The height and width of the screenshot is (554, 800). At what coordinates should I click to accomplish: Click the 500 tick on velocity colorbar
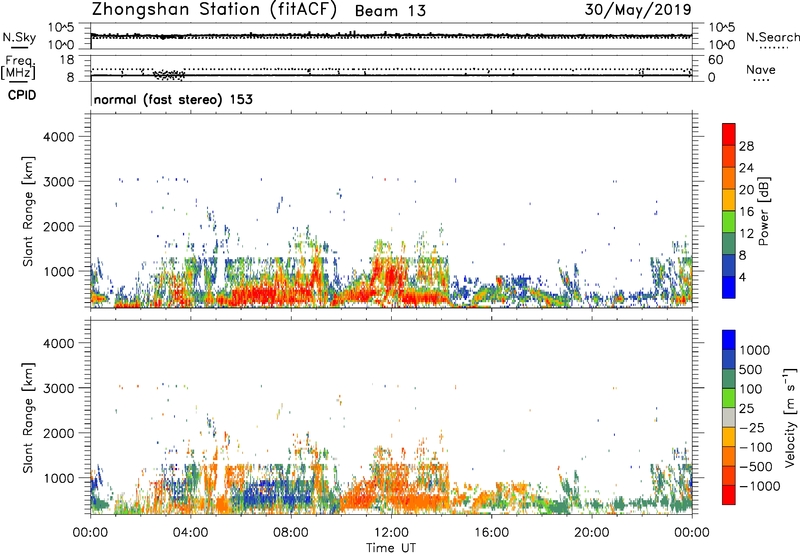[x=751, y=369]
